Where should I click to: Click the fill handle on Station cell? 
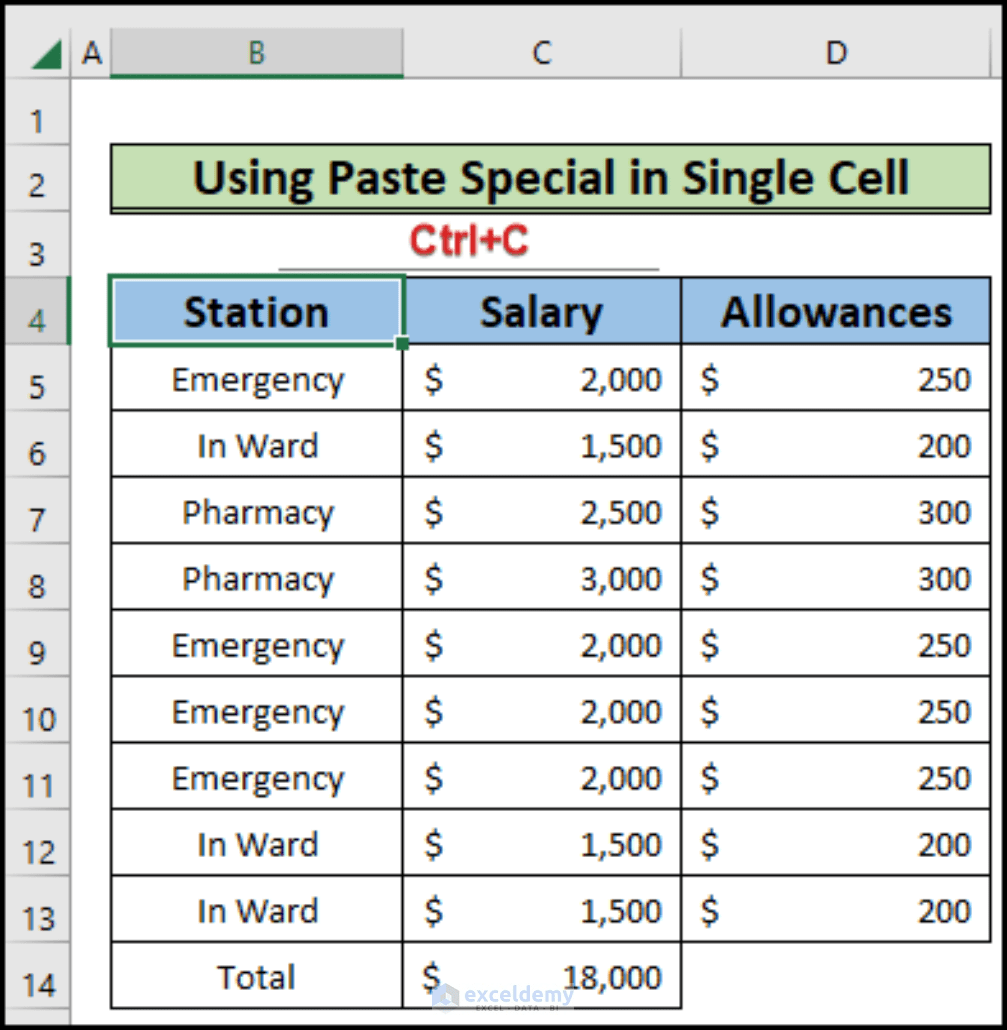point(402,344)
